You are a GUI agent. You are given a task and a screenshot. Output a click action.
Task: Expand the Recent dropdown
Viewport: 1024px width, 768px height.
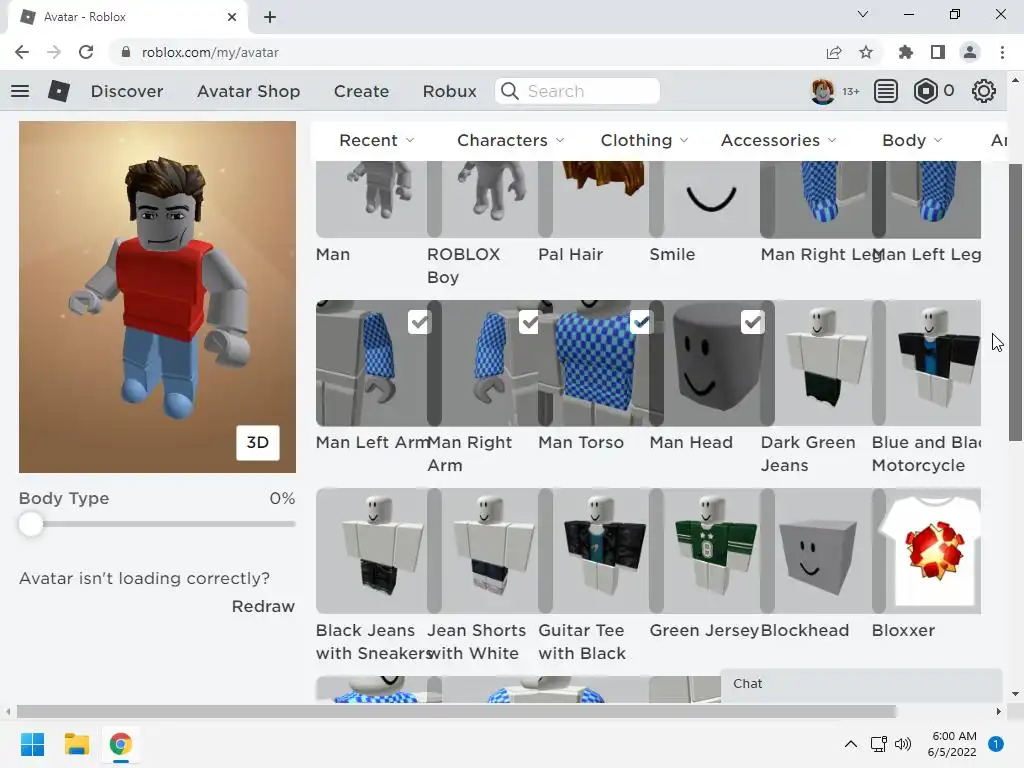[x=377, y=140]
